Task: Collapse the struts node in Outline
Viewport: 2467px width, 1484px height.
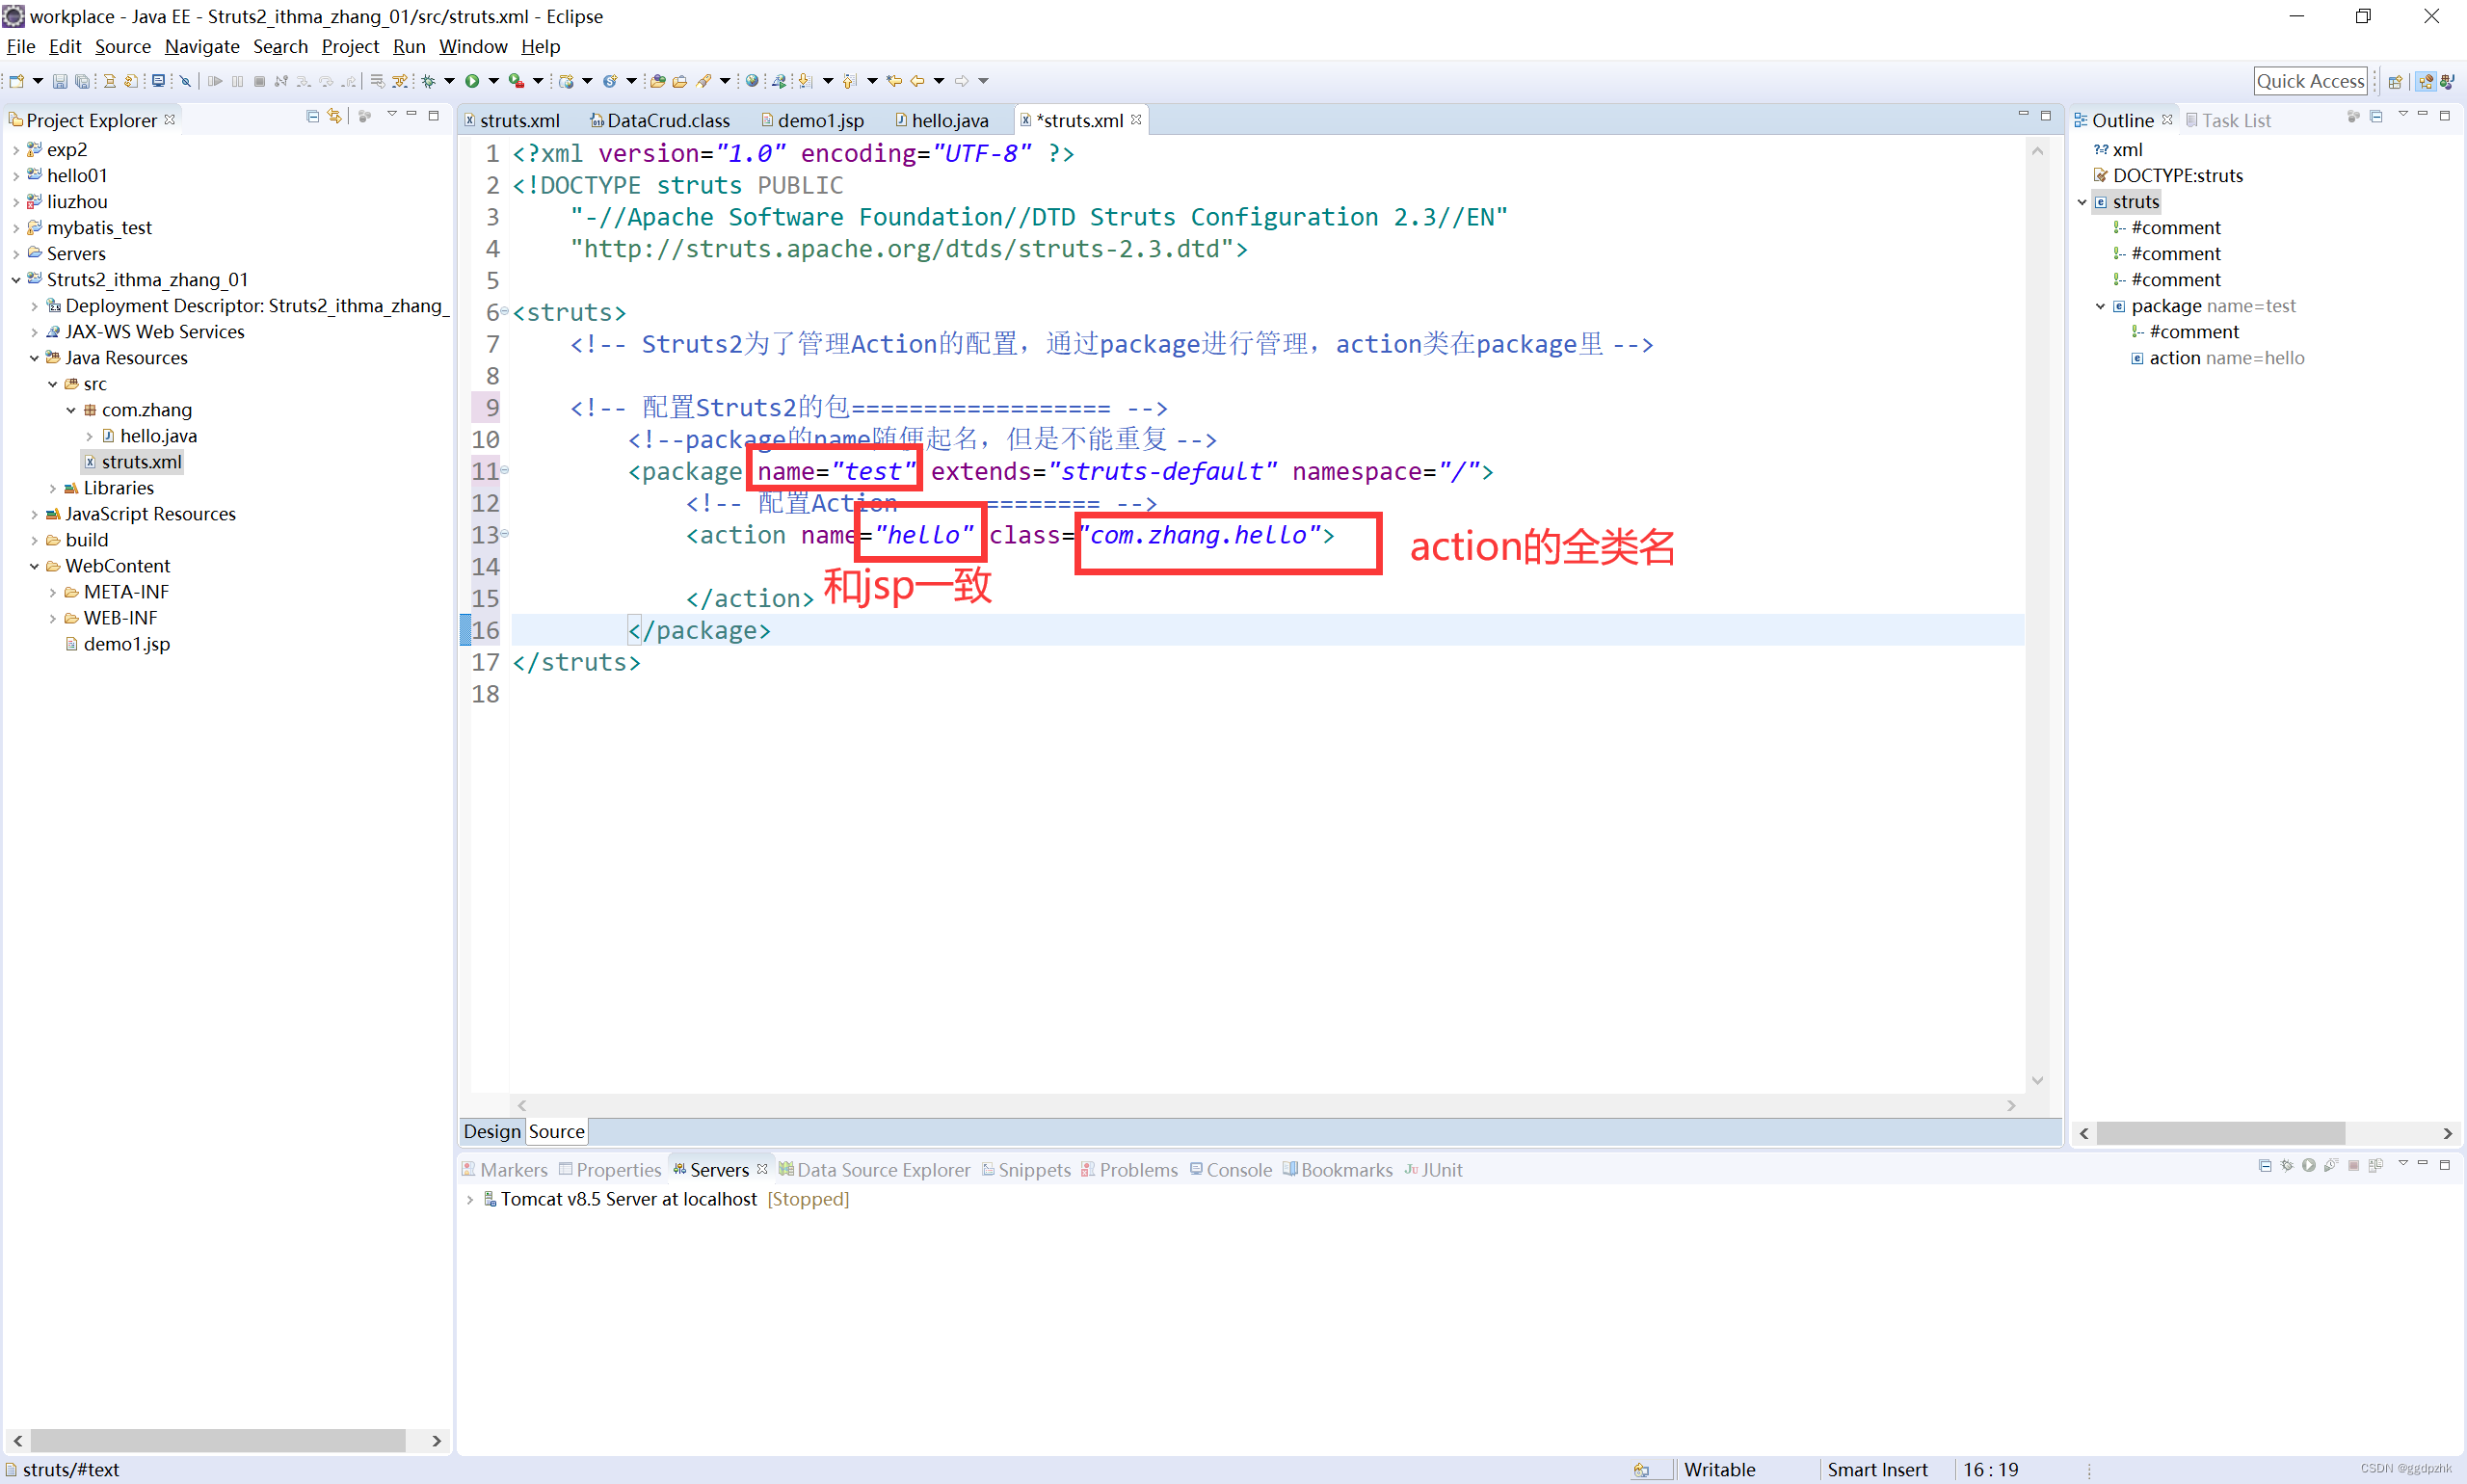Action: [2082, 202]
